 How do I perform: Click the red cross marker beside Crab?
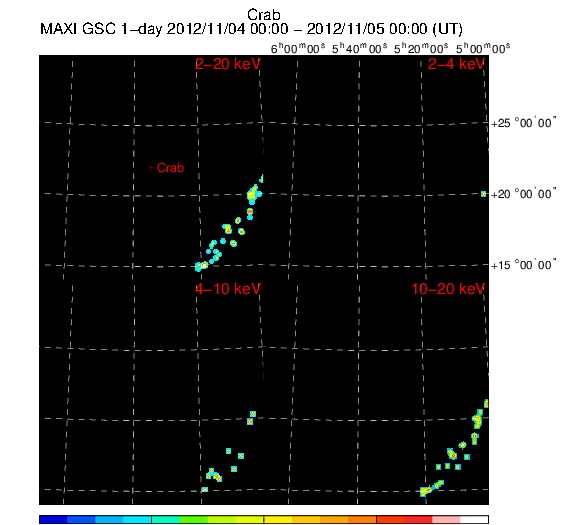coord(152,168)
